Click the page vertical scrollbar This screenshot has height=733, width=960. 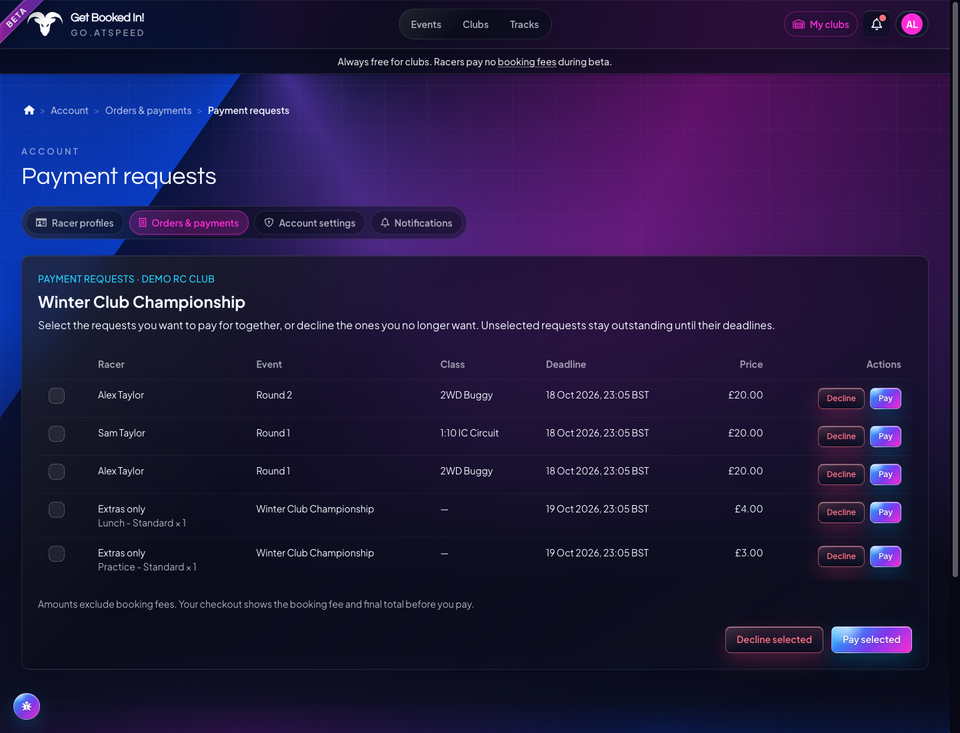pos(955,288)
